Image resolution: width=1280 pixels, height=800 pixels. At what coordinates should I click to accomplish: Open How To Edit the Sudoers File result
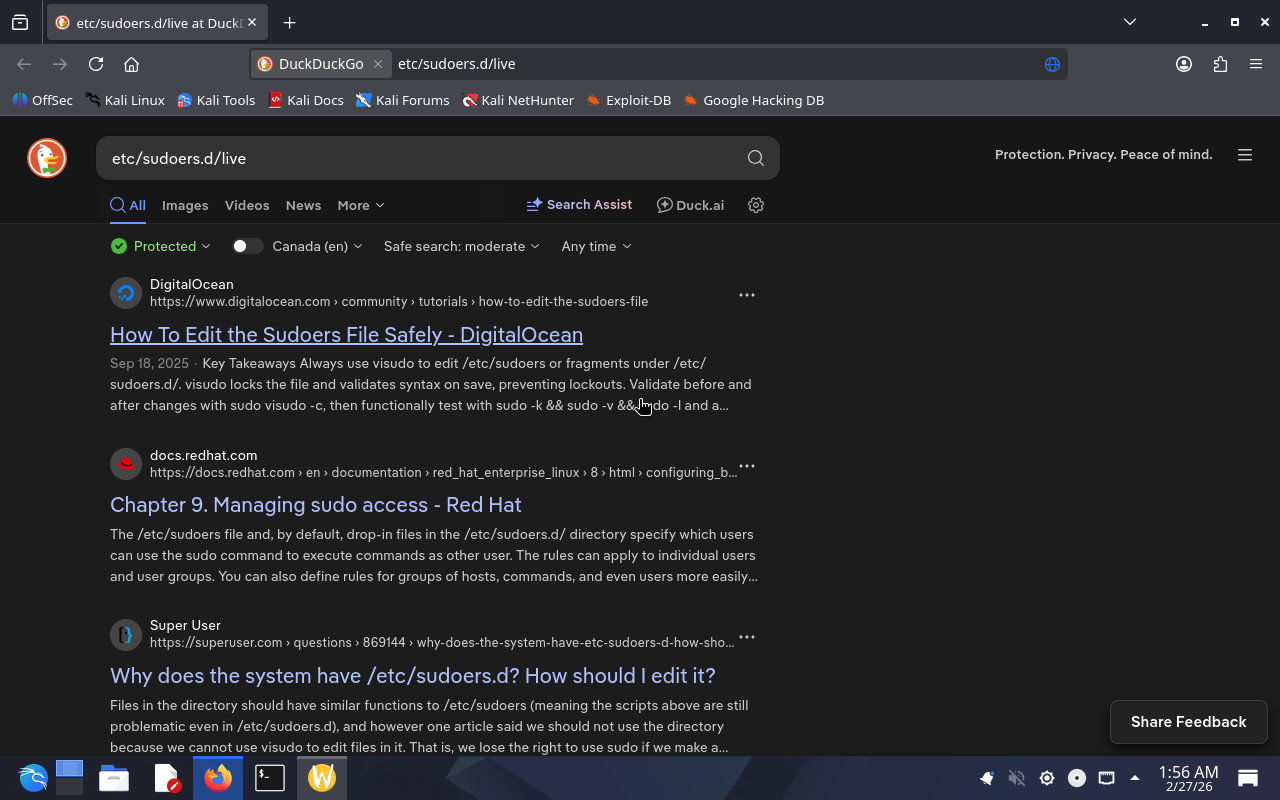coord(346,334)
